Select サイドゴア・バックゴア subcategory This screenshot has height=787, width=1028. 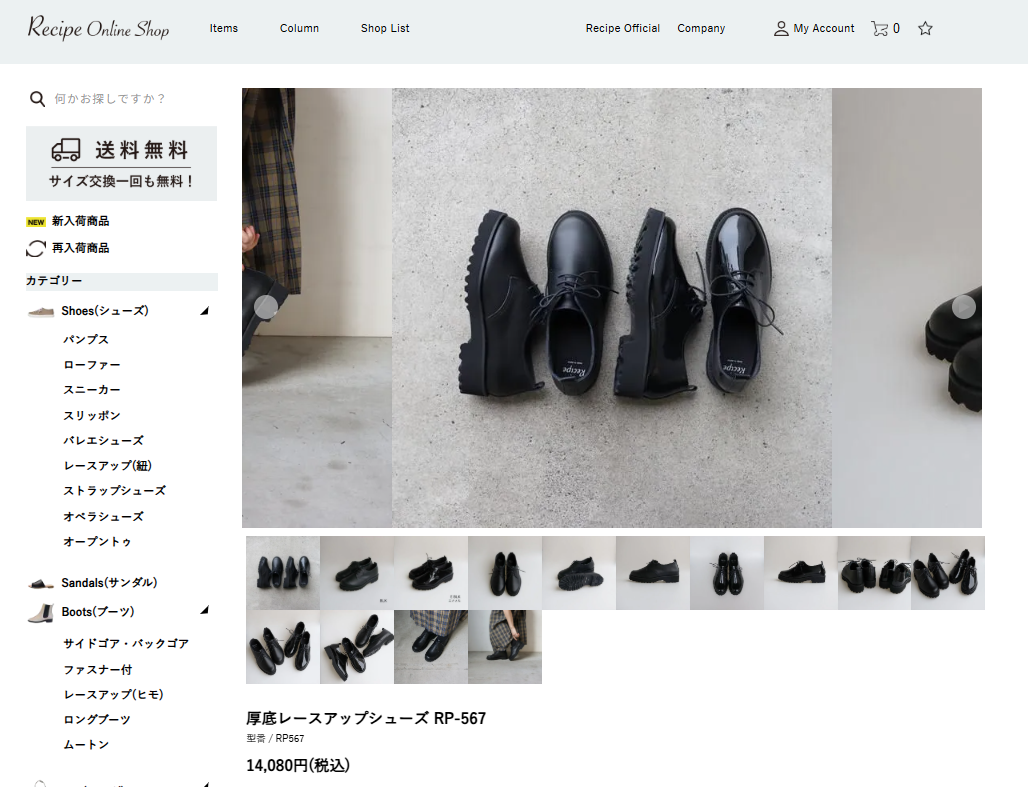click(x=126, y=643)
